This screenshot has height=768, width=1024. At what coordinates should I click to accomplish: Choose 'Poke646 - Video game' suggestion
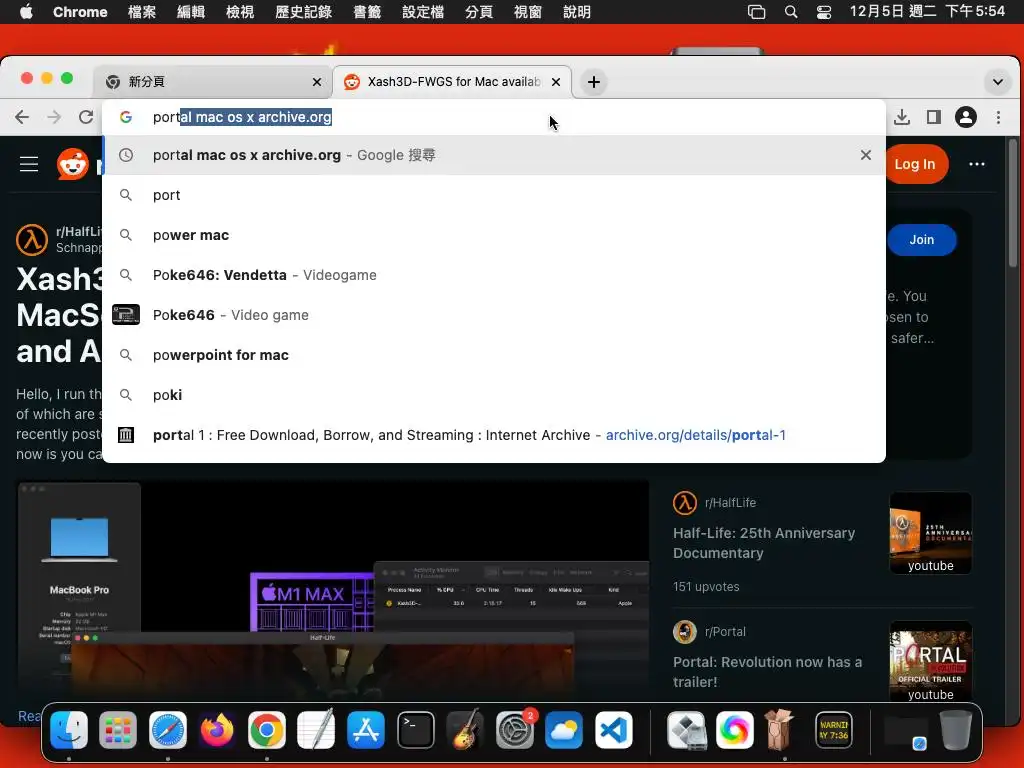point(493,315)
